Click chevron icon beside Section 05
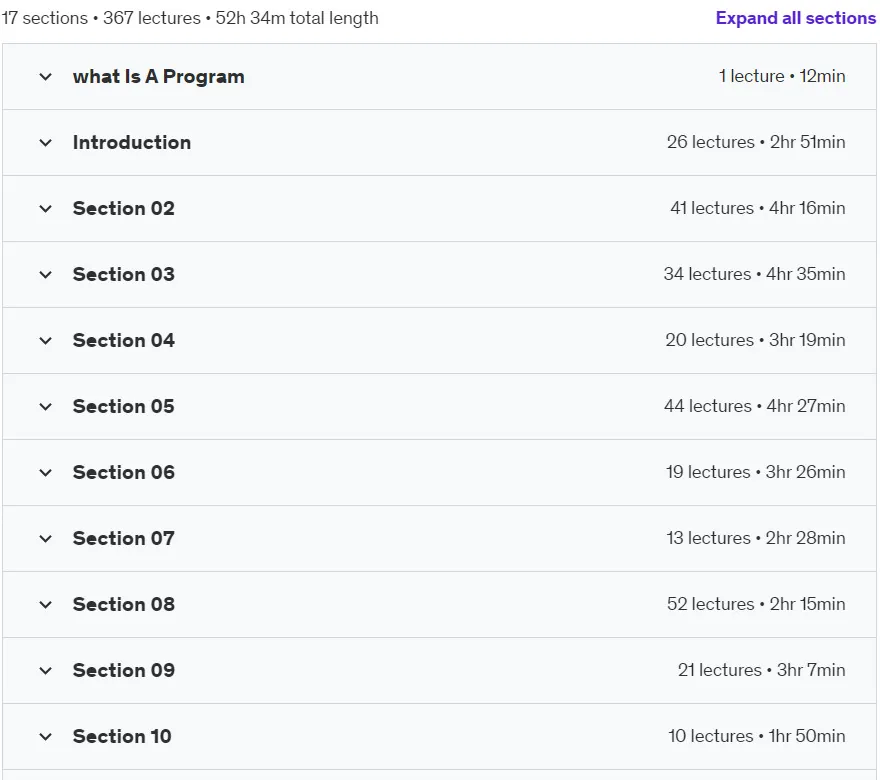The height and width of the screenshot is (780, 880). (x=45, y=406)
